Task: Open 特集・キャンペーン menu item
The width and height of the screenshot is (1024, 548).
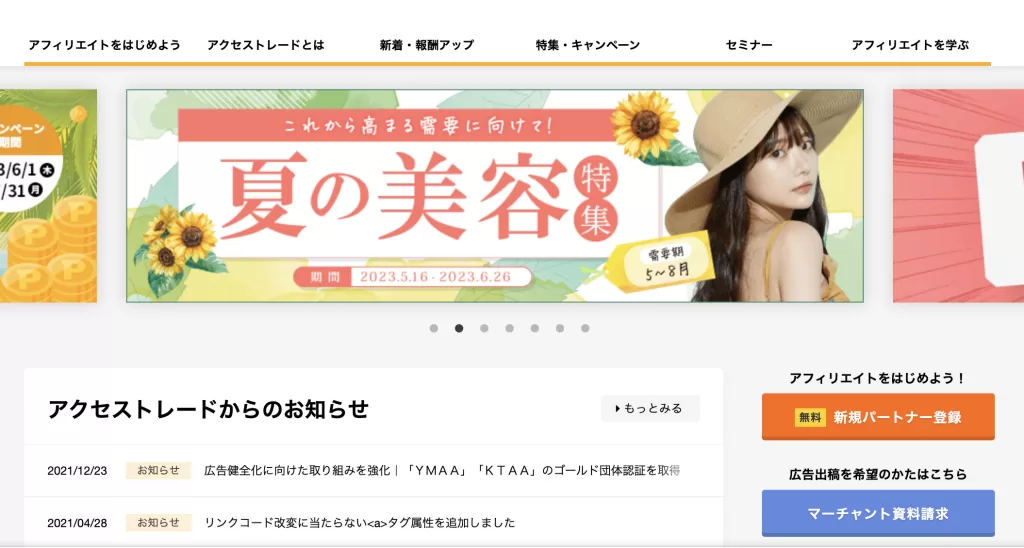Action: click(x=588, y=45)
